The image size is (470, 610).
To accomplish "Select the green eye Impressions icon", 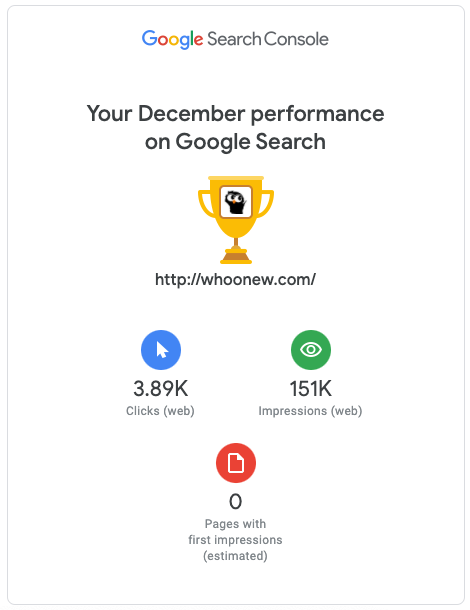I will 311,350.
